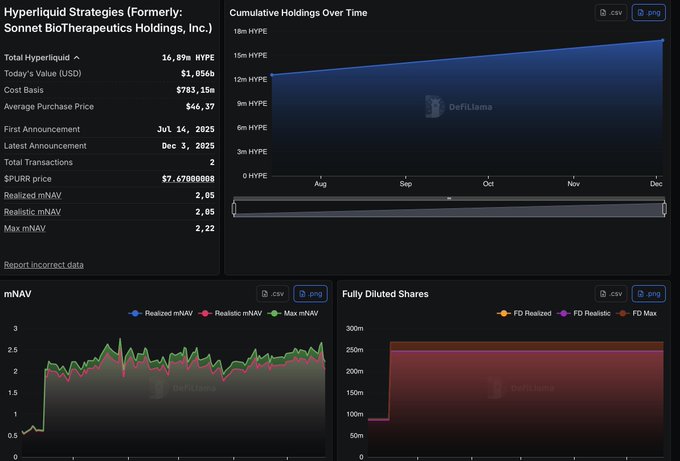Screen dimensions: 680x461
Task: Click the Total Transactions label
Action: point(38,162)
